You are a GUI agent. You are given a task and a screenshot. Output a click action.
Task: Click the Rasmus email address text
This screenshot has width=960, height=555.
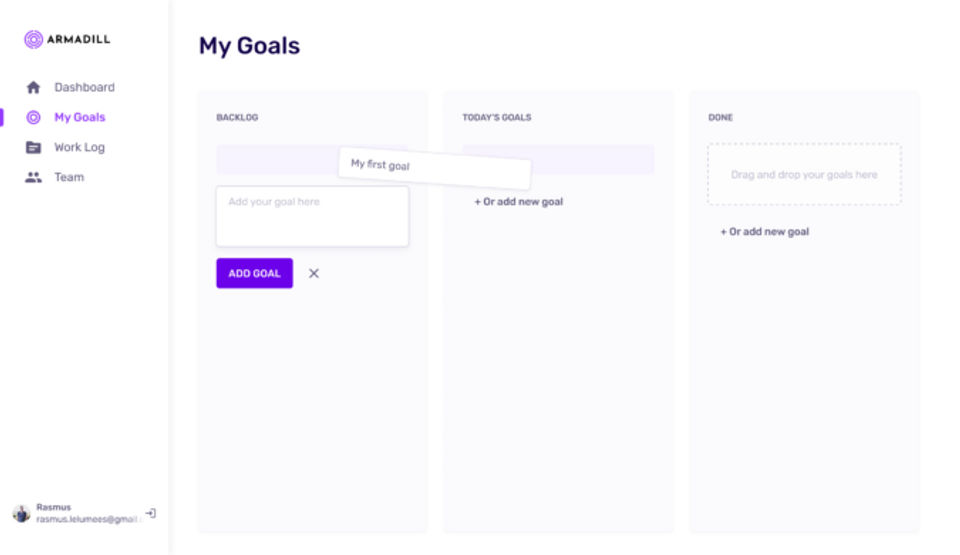click(x=86, y=519)
